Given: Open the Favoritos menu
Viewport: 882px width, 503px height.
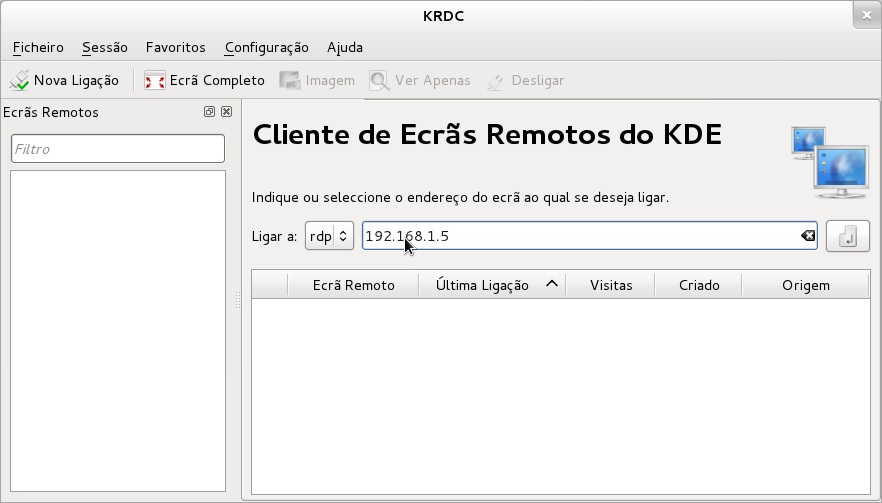Looking at the screenshot, I should pos(175,47).
